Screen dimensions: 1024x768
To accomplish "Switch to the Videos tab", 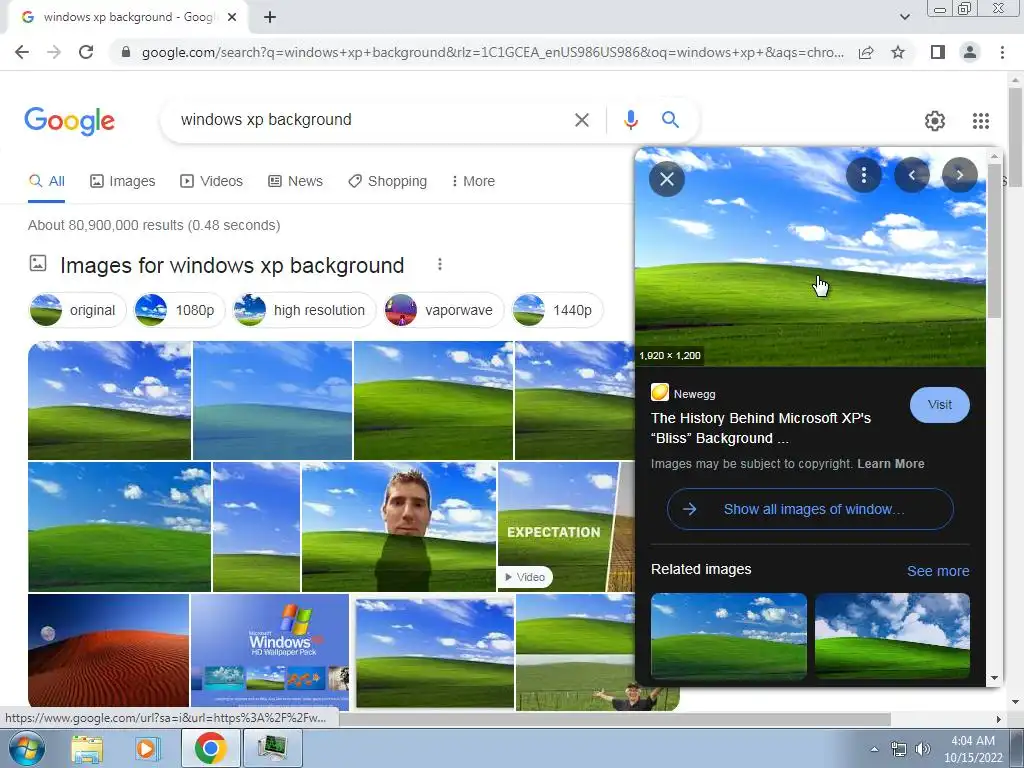I will (212, 182).
